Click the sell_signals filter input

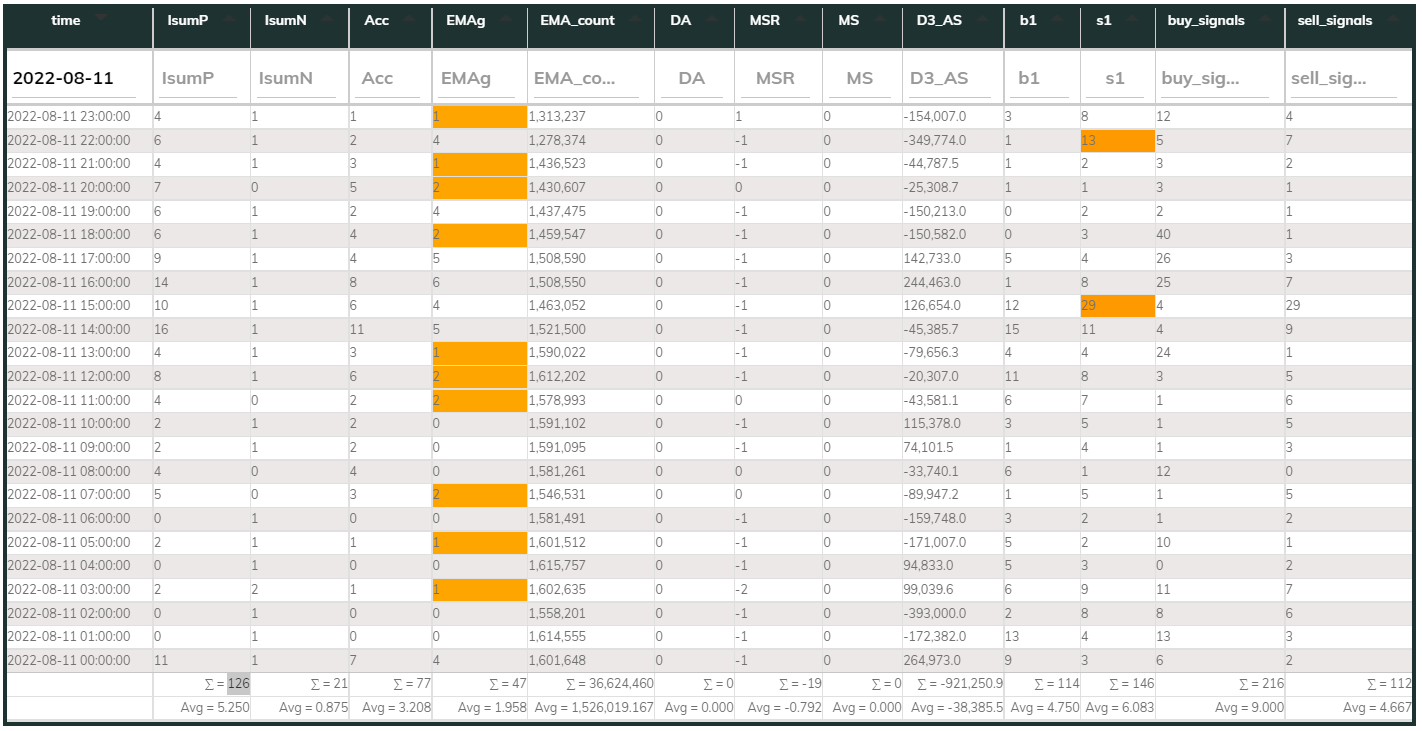click(1344, 78)
